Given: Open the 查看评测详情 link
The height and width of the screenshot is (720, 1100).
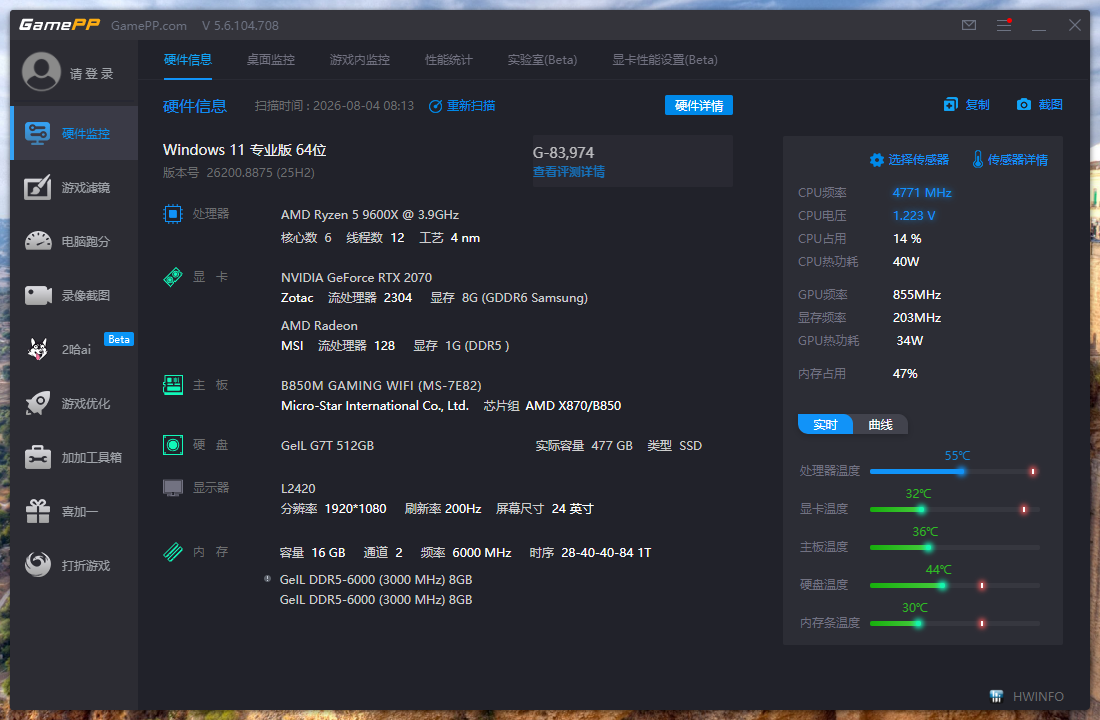Looking at the screenshot, I should coord(568,172).
